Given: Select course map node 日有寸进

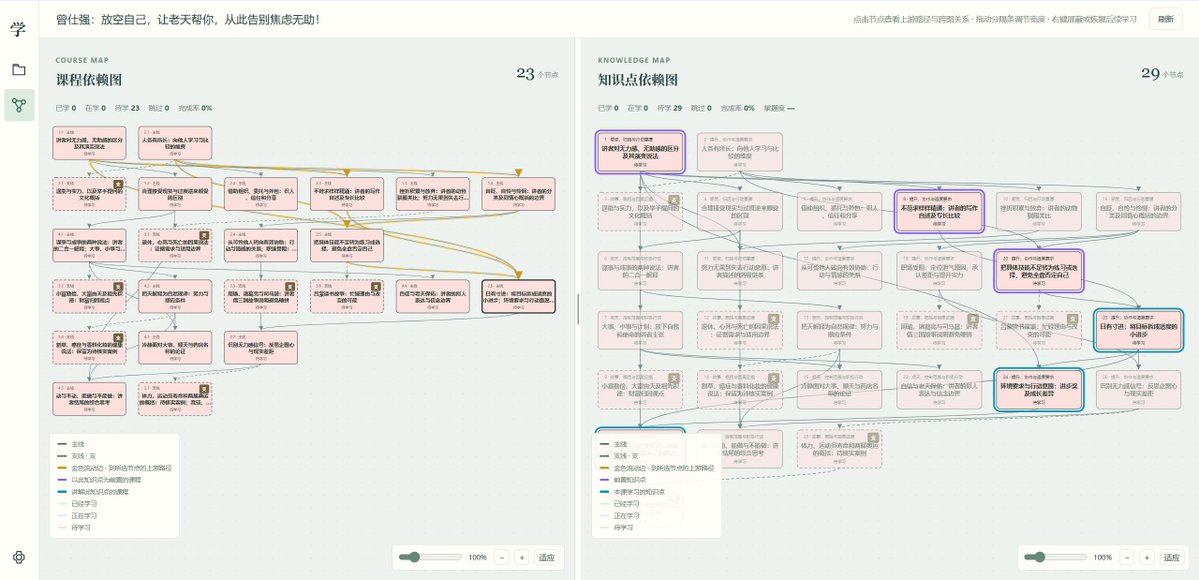Looking at the screenshot, I should 518,296.
